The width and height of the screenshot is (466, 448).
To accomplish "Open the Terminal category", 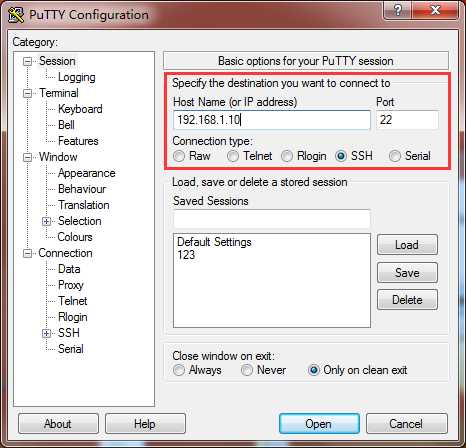I will pos(59,93).
